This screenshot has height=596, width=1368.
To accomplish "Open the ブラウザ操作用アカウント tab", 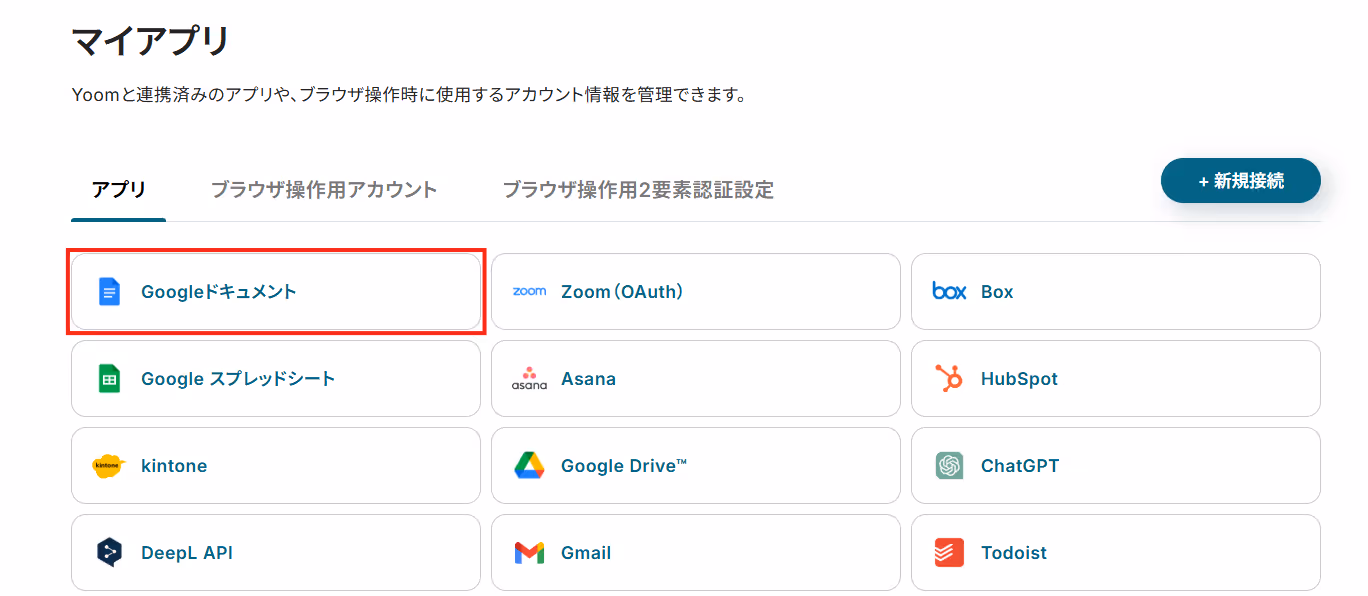I will 324,189.
